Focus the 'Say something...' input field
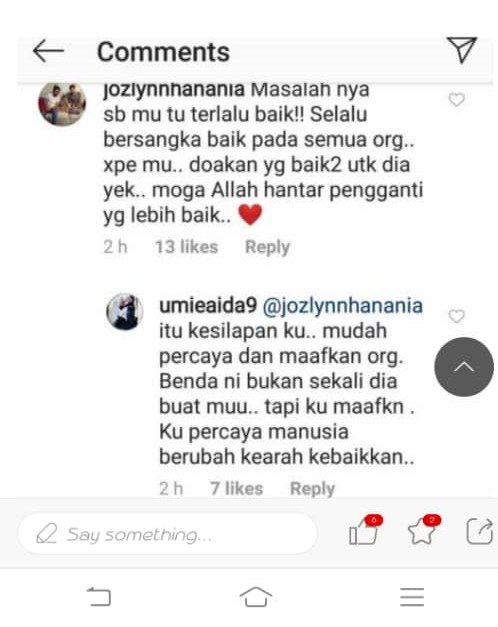 point(168,534)
